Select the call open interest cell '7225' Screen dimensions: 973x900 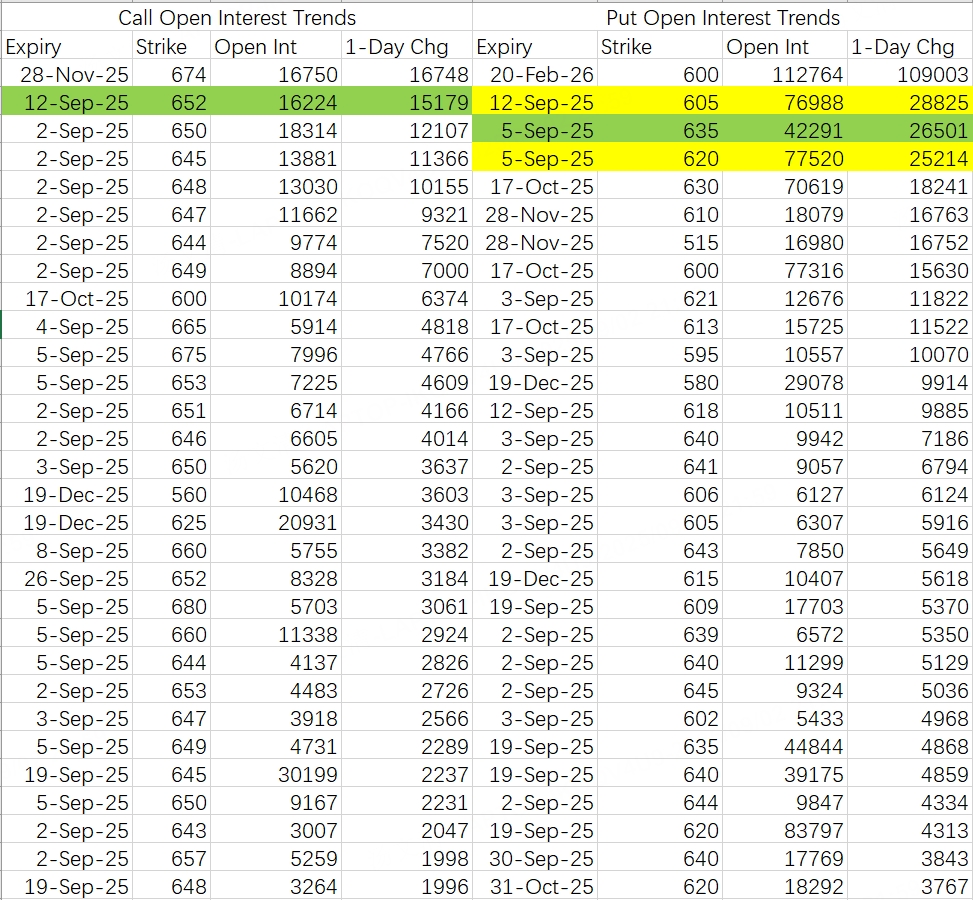click(x=276, y=382)
